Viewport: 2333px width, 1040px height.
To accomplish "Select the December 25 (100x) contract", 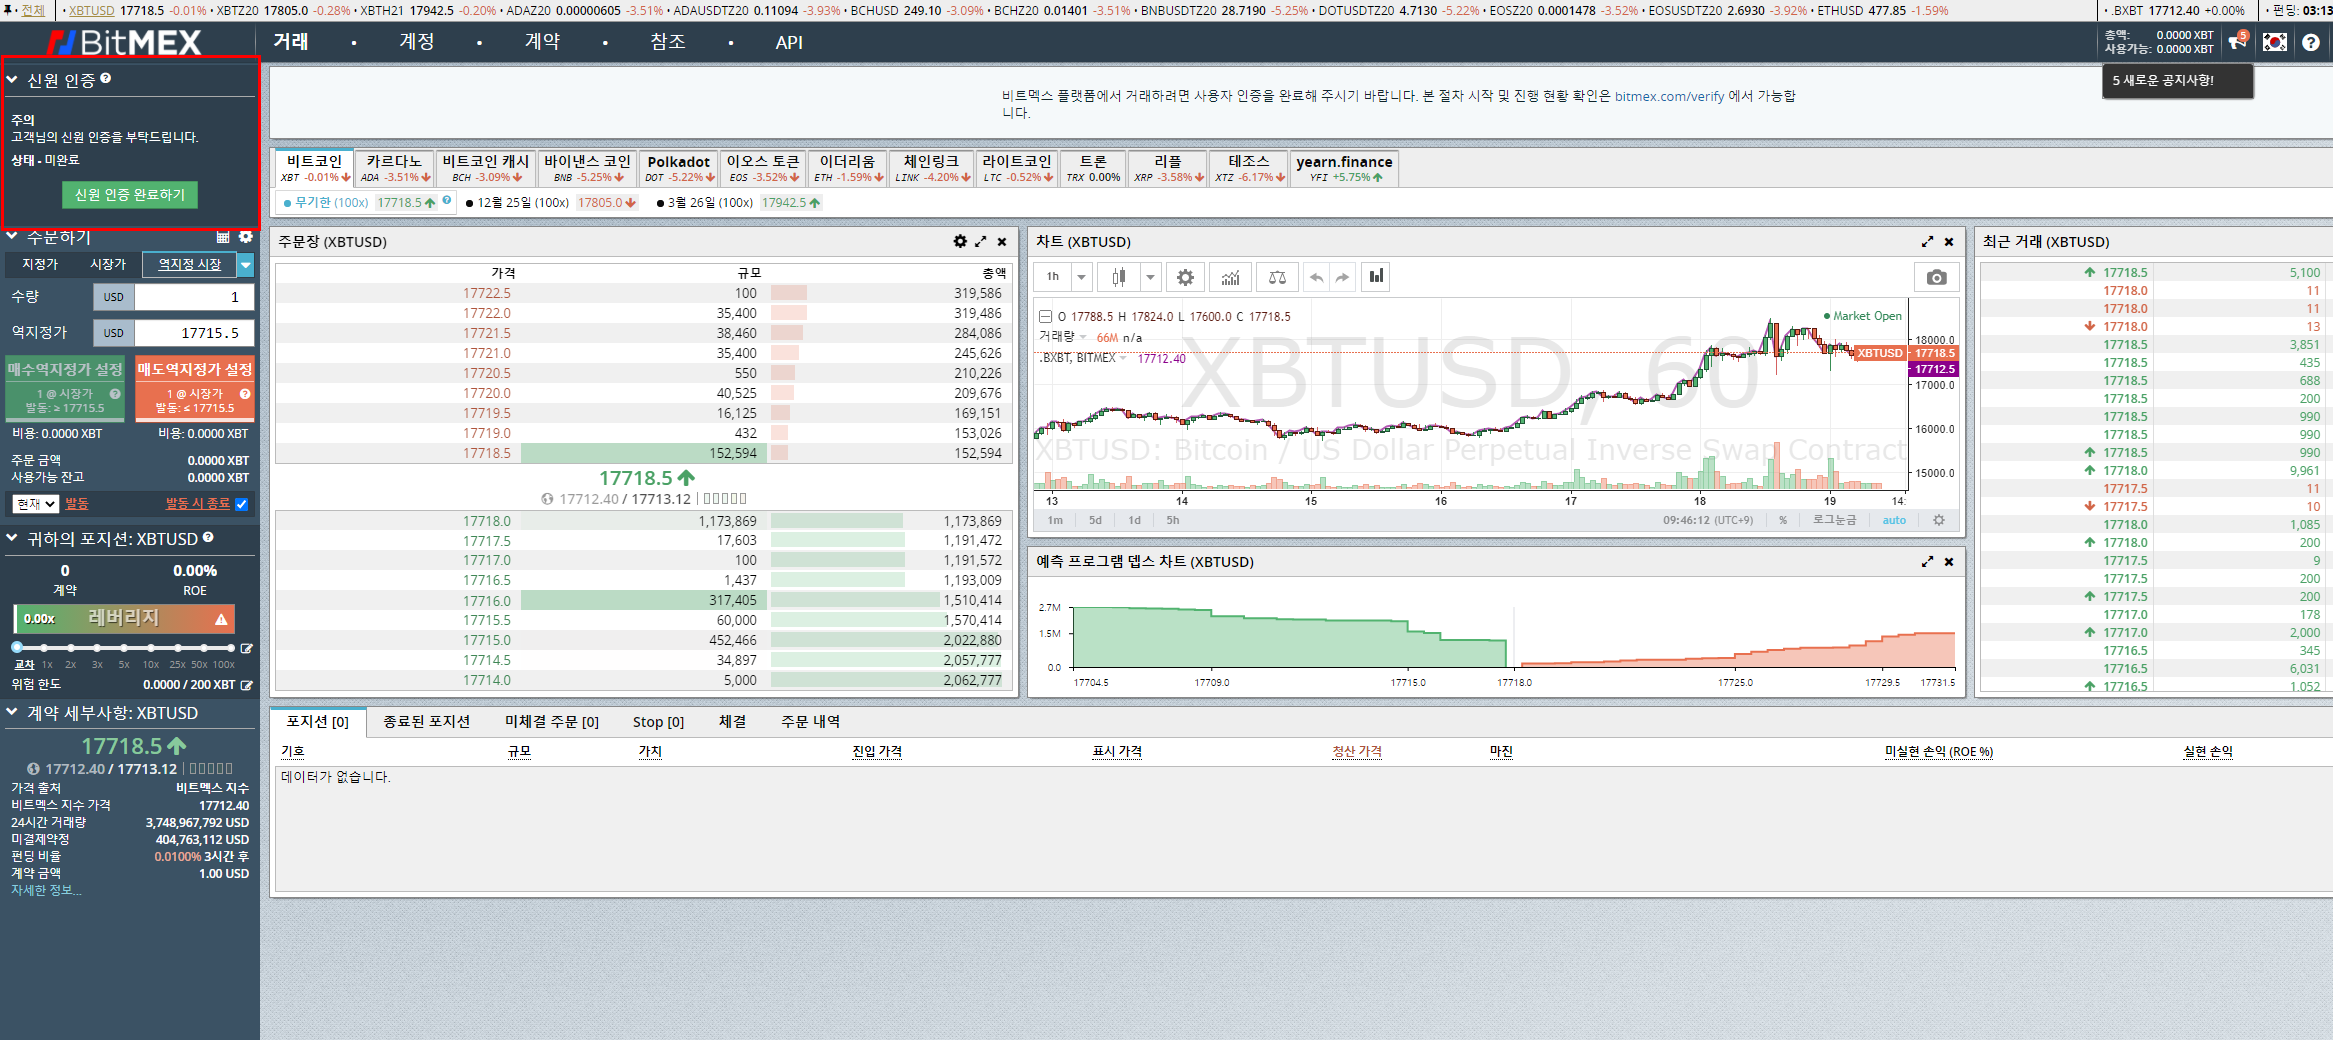I will pyautogui.click(x=517, y=202).
